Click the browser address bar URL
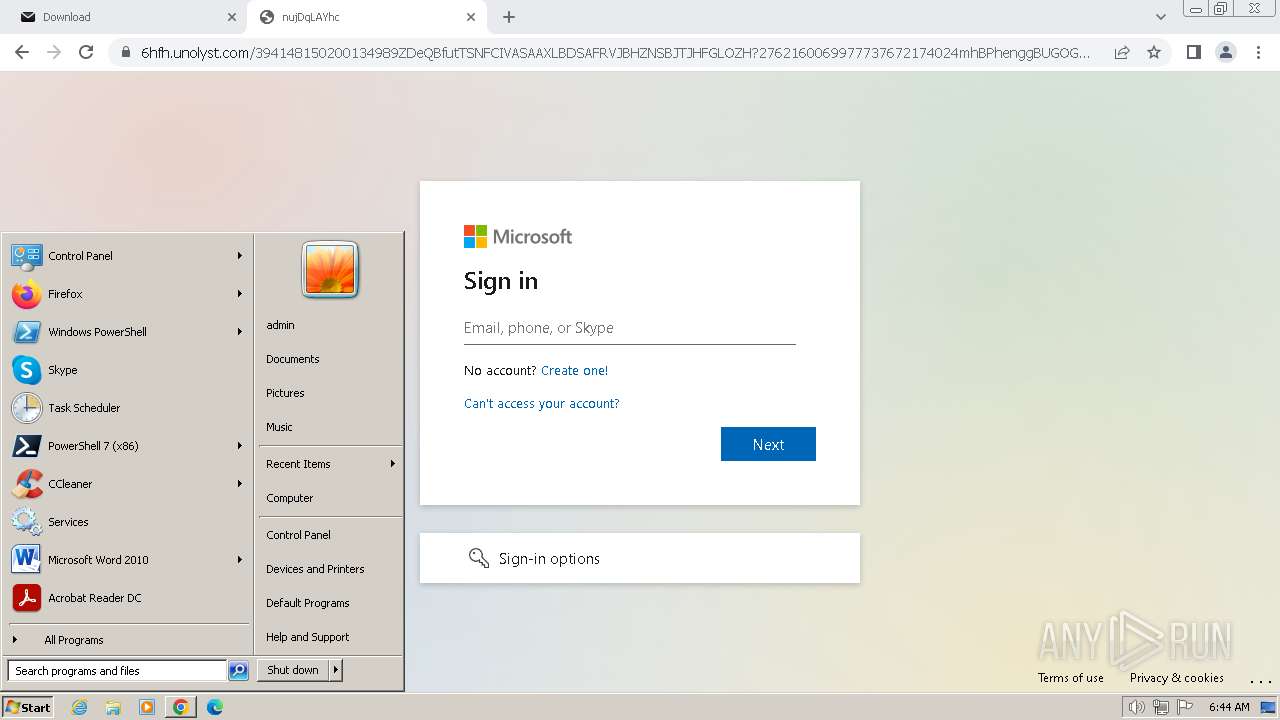Image resolution: width=1280 pixels, height=720 pixels. click(x=616, y=53)
